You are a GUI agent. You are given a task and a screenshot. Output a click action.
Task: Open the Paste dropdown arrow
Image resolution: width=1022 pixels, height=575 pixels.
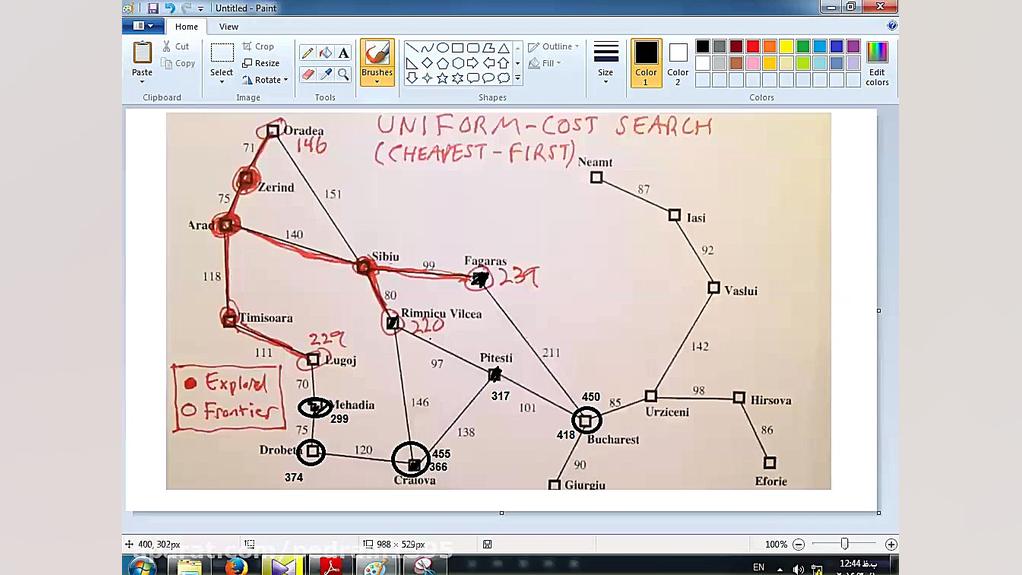[x=142, y=81]
